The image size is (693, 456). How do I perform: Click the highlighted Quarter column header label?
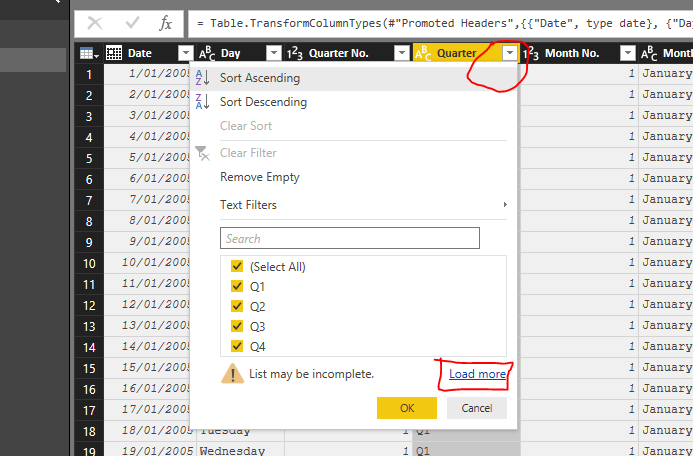click(x=457, y=53)
